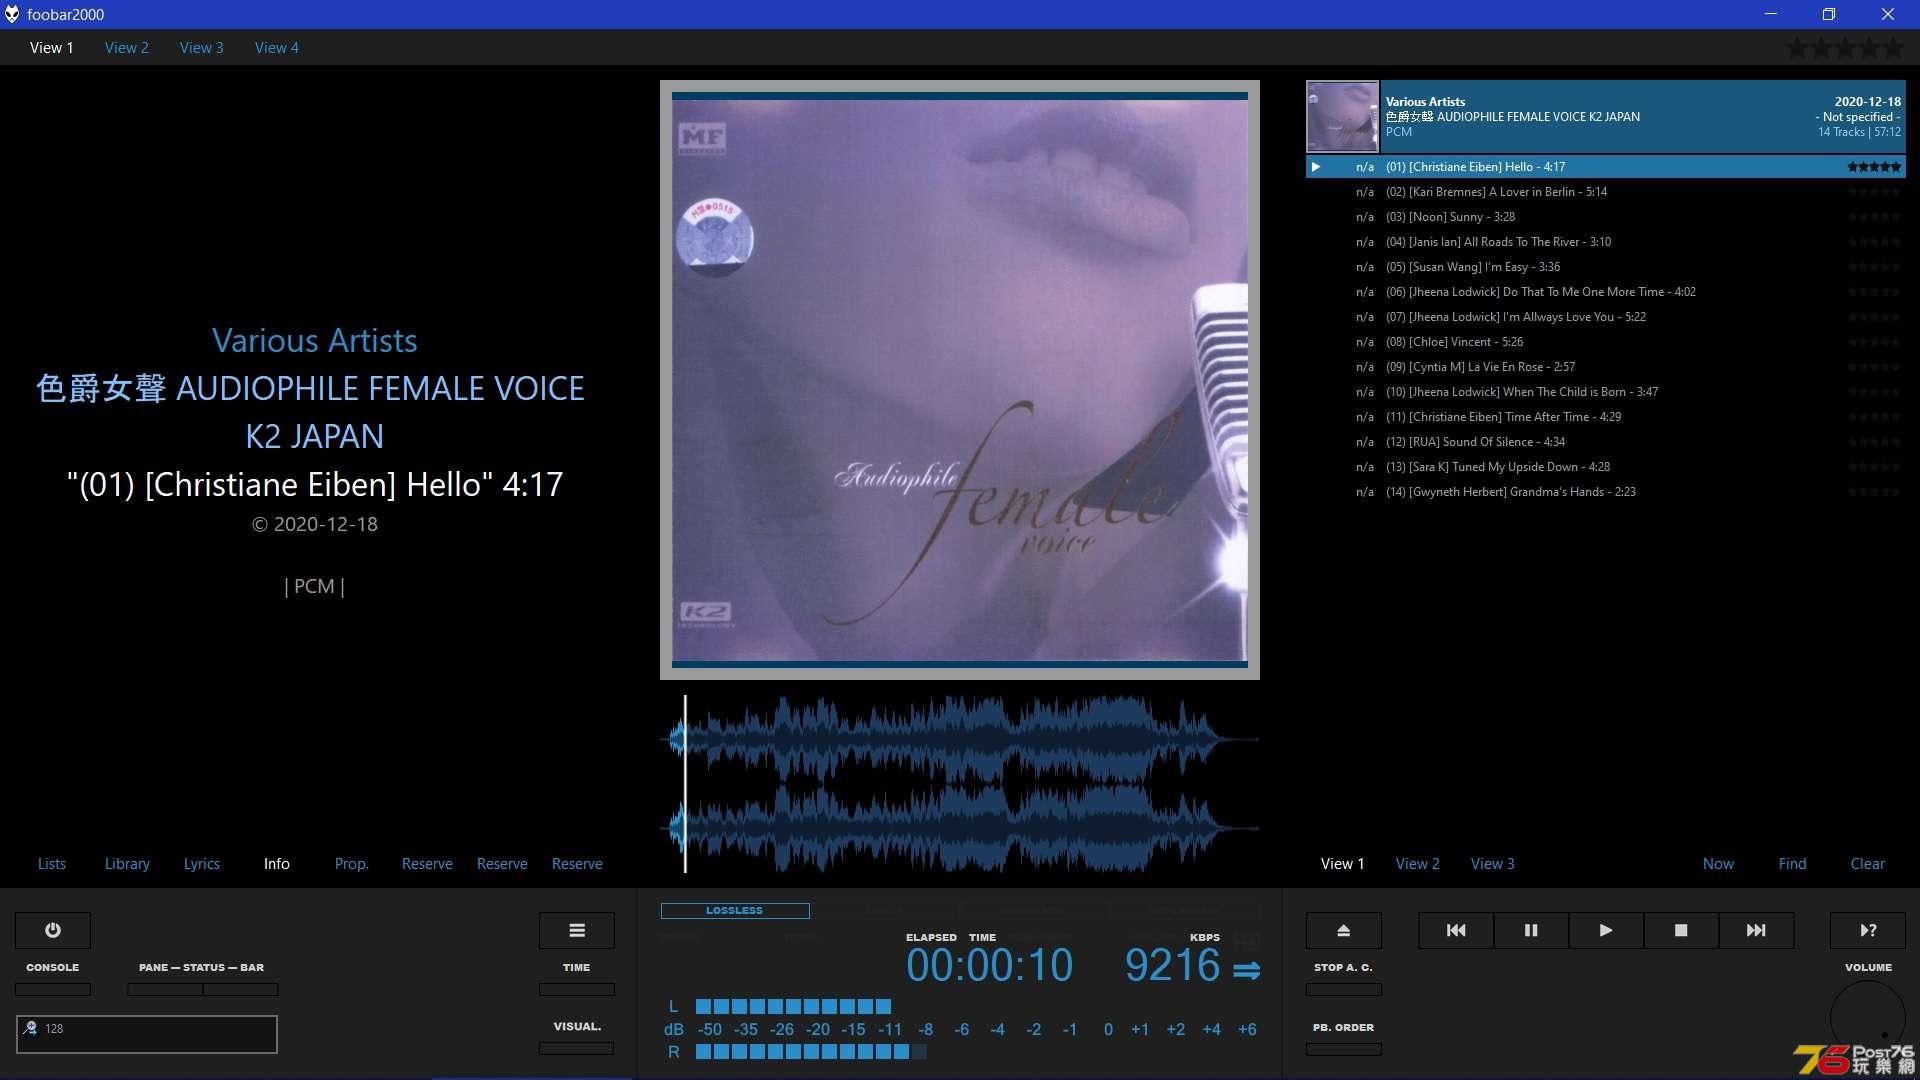Screen dimensions: 1920x1080
Task: Play a random track with the '?' button
Action: click(x=1868, y=930)
